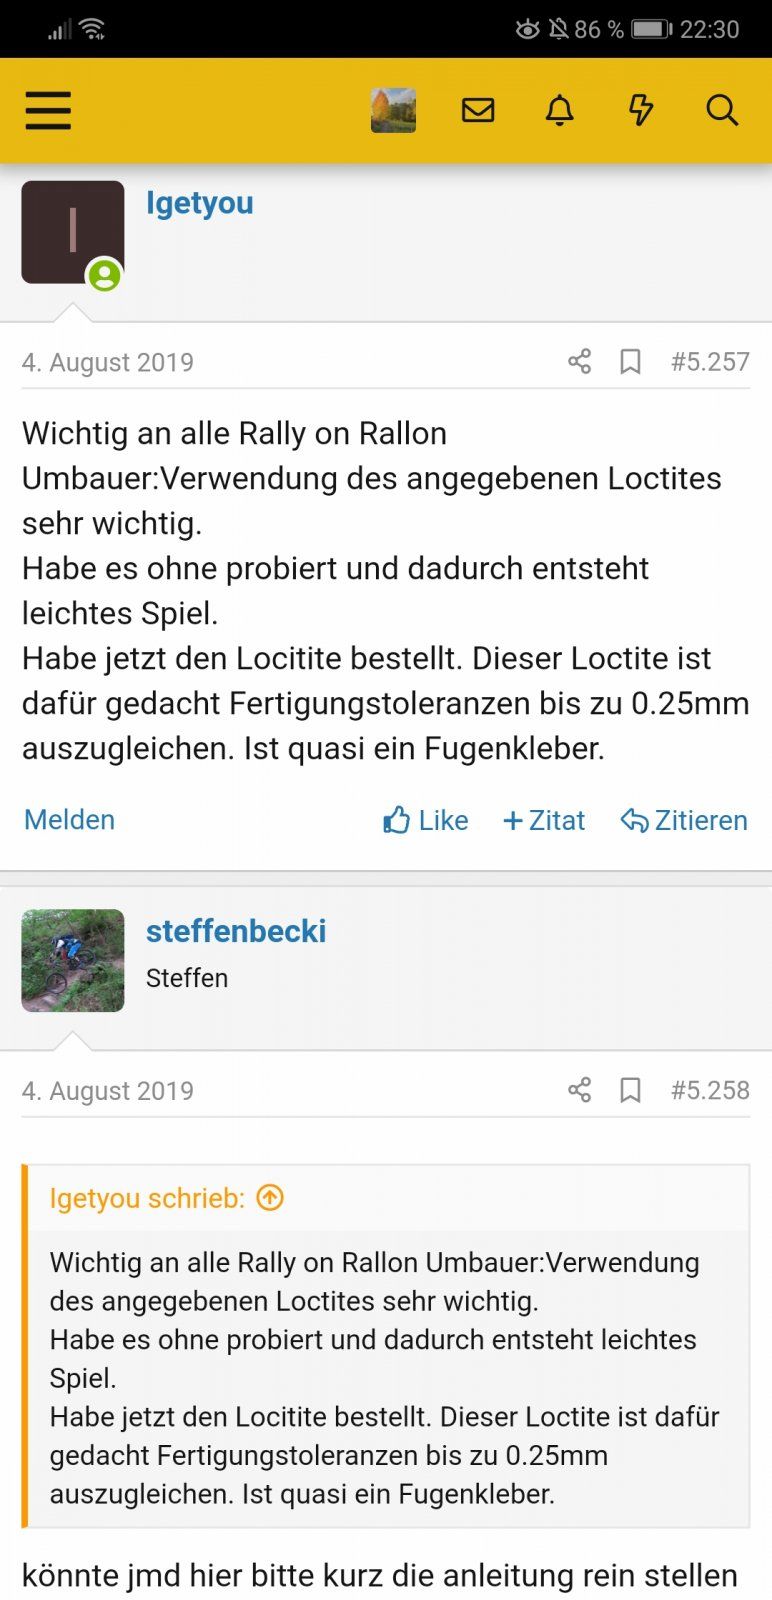Open the private messages envelope icon
The width and height of the screenshot is (772, 1600).
pyautogui.click(x=478, y=110)
